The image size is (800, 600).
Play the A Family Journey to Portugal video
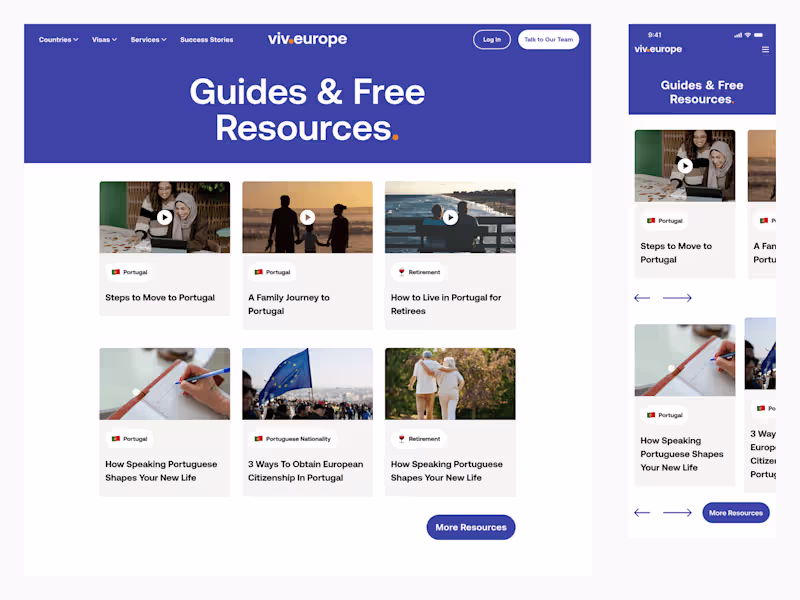[307, 217]
